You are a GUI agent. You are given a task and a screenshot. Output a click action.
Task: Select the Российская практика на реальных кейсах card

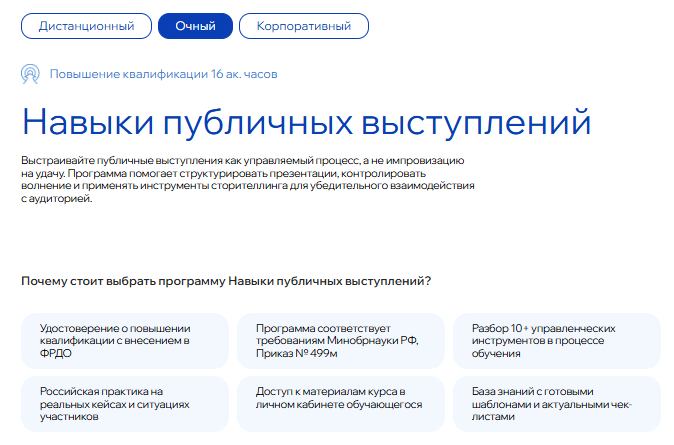125,404
